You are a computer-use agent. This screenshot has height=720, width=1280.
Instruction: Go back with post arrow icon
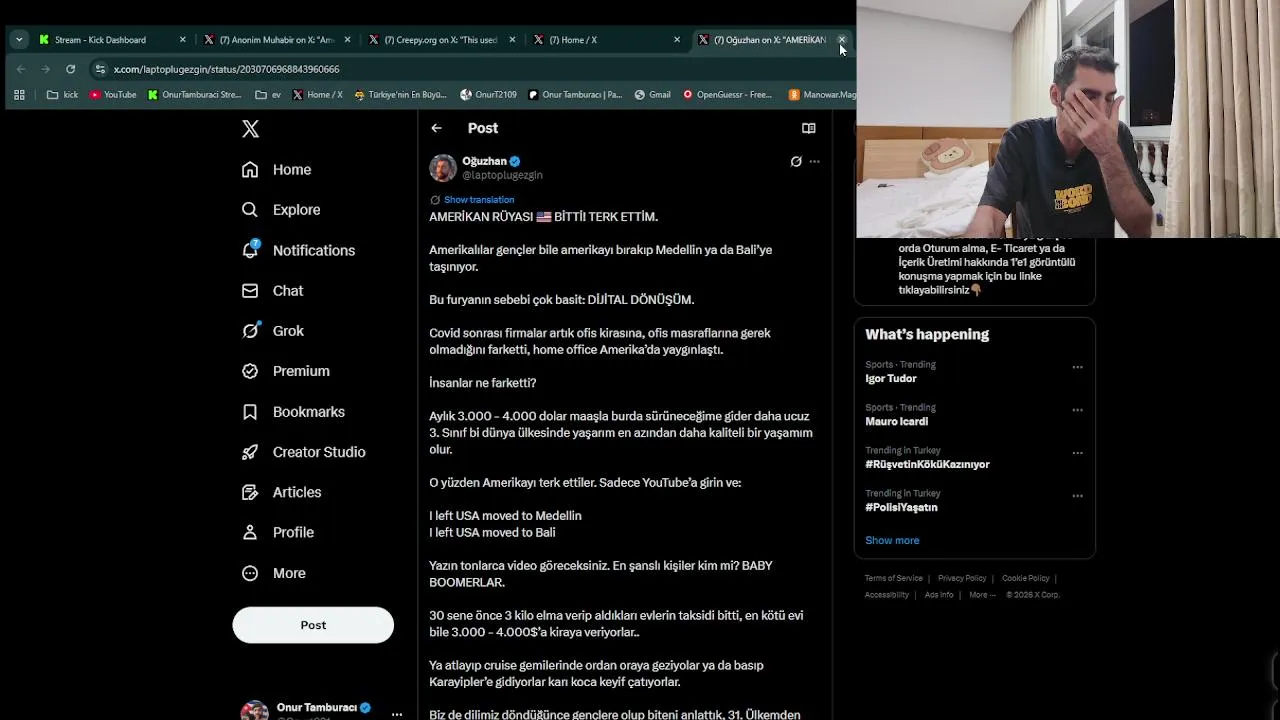(436, 128)
